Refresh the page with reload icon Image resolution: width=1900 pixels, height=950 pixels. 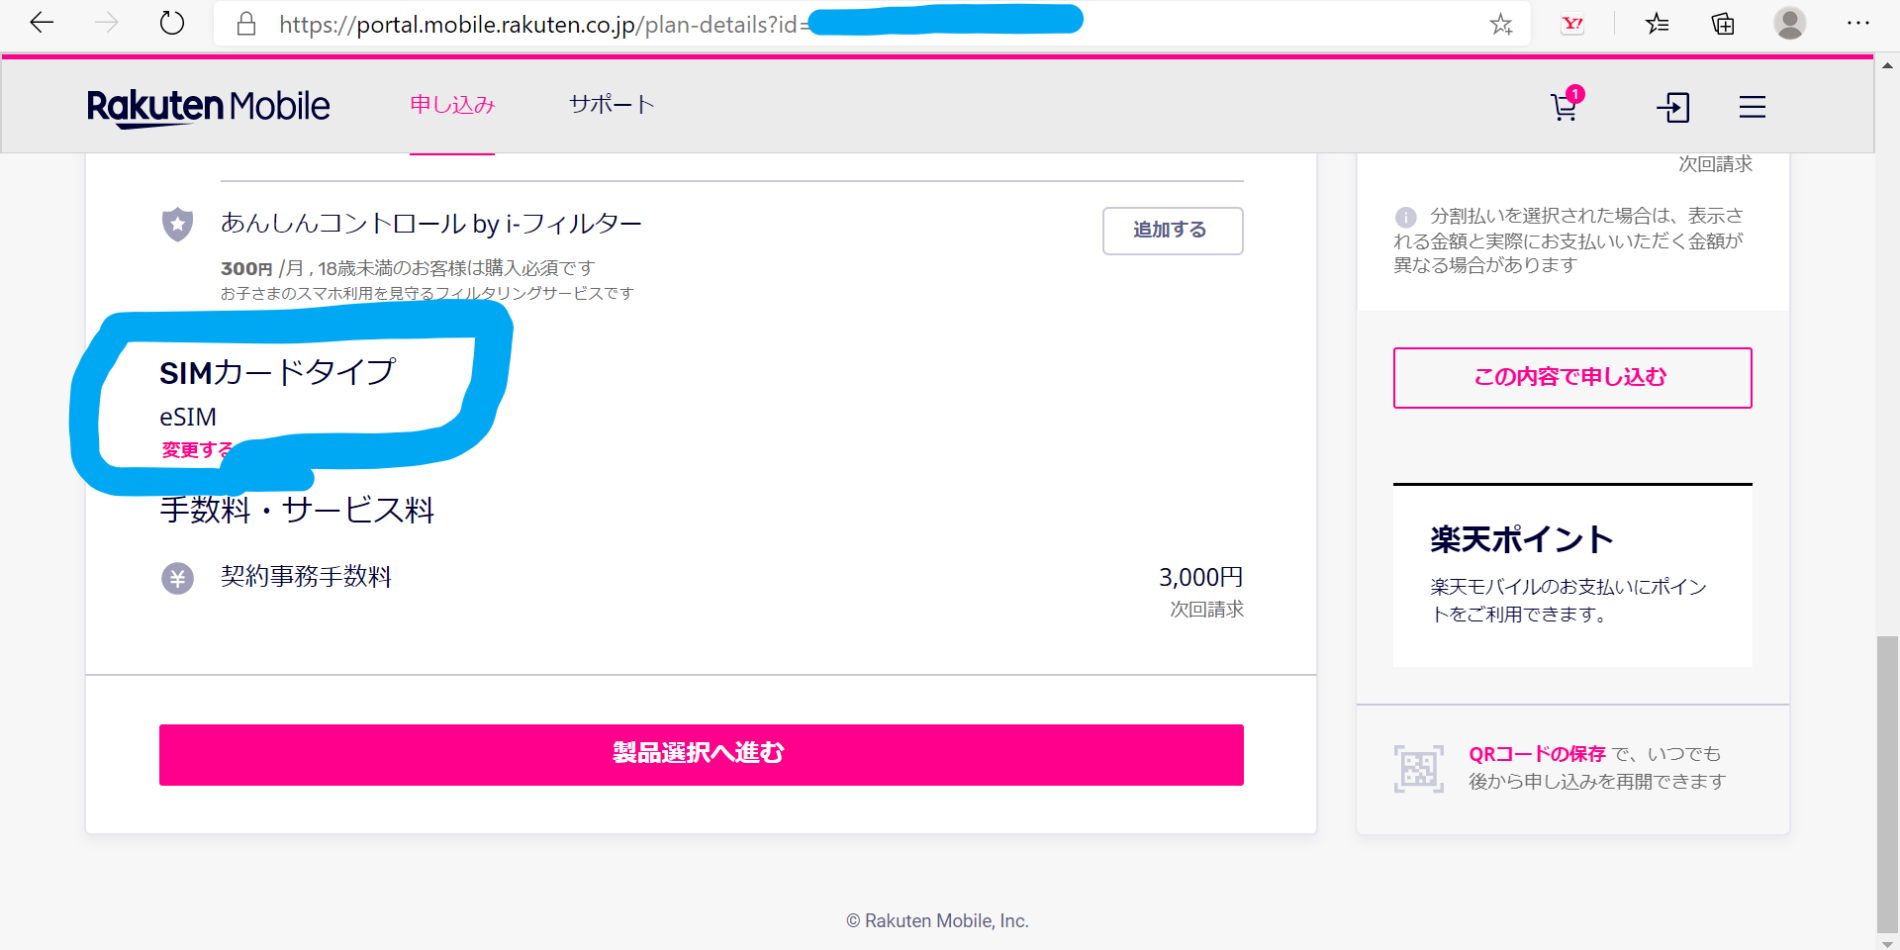[x=172, y=23]
